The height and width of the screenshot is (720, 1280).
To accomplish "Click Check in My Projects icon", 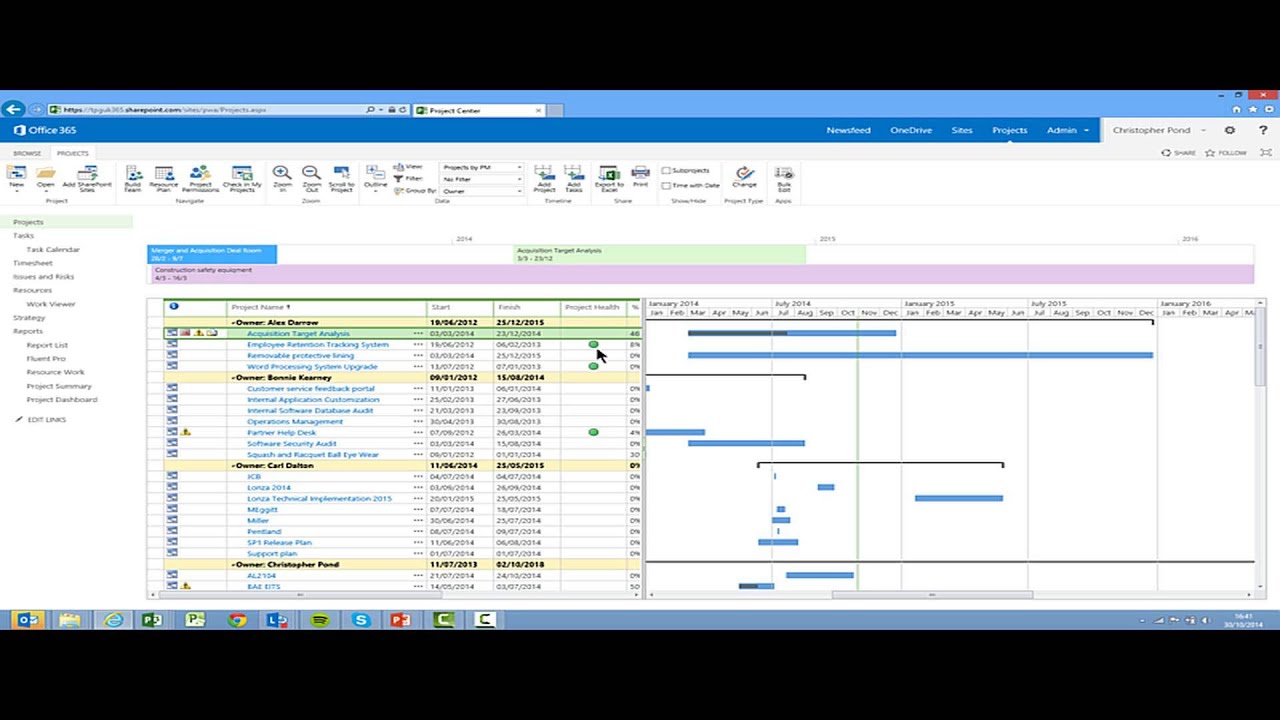I will pyautogui.click(x=241, y=179).
